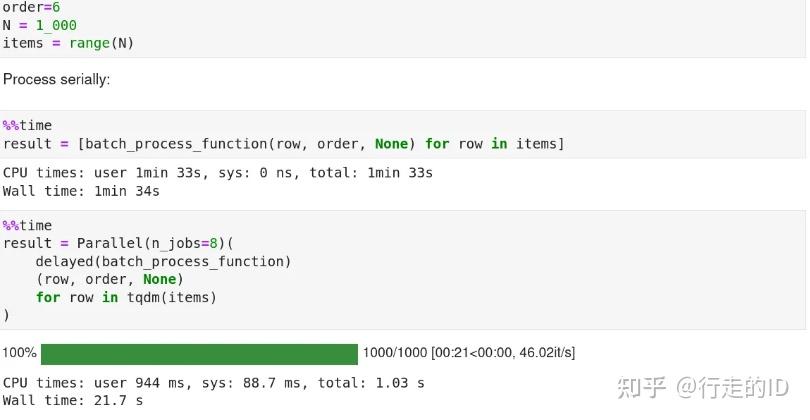Screen dimensions: 810x420
Task: Click the "100%" progress label
Action: 19,353
